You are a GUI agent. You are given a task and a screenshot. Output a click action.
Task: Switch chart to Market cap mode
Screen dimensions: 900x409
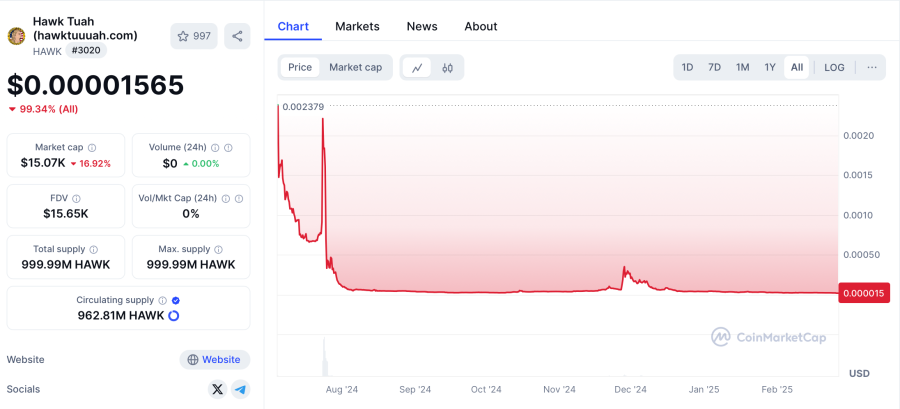click(x=355, y=68)
